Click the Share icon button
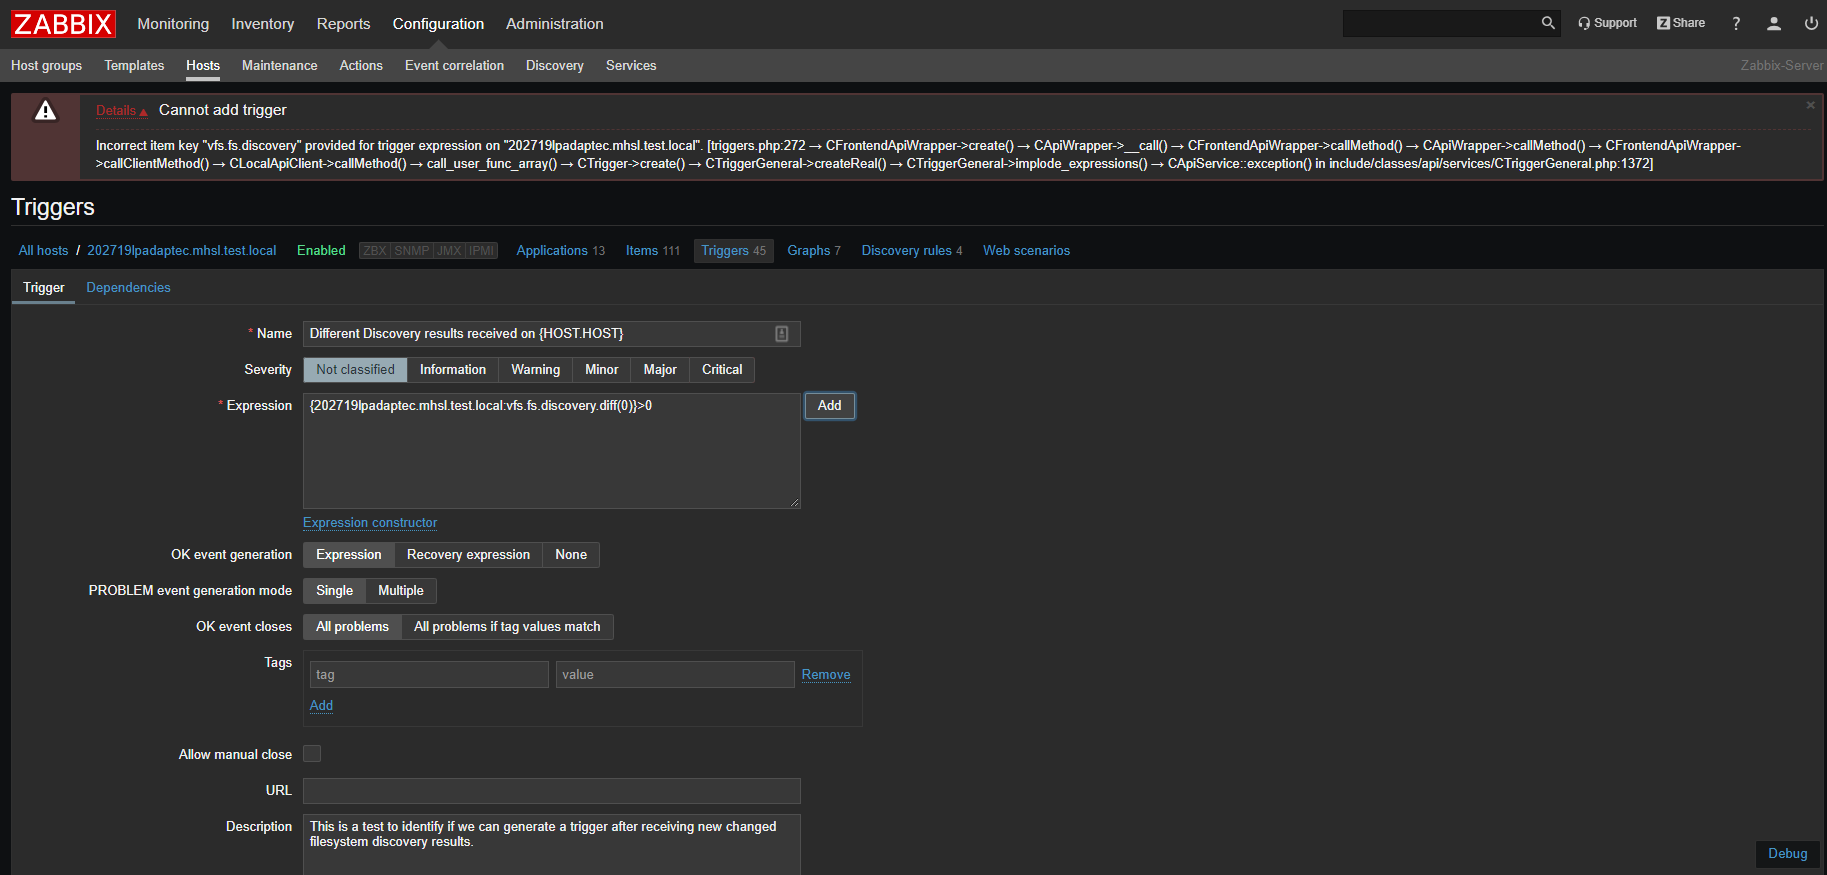 coord(1681,23)
